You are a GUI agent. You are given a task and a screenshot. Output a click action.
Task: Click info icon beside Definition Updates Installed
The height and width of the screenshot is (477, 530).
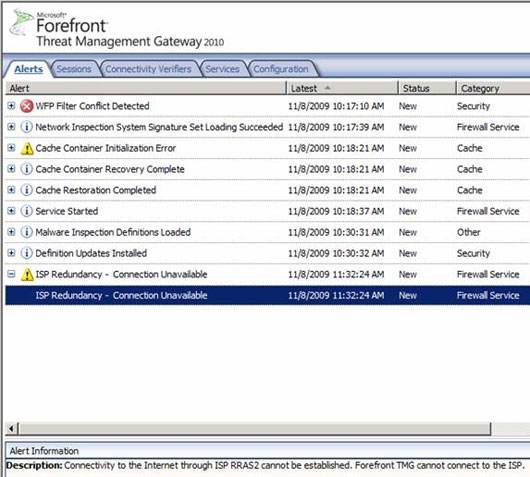click(26, 253)
